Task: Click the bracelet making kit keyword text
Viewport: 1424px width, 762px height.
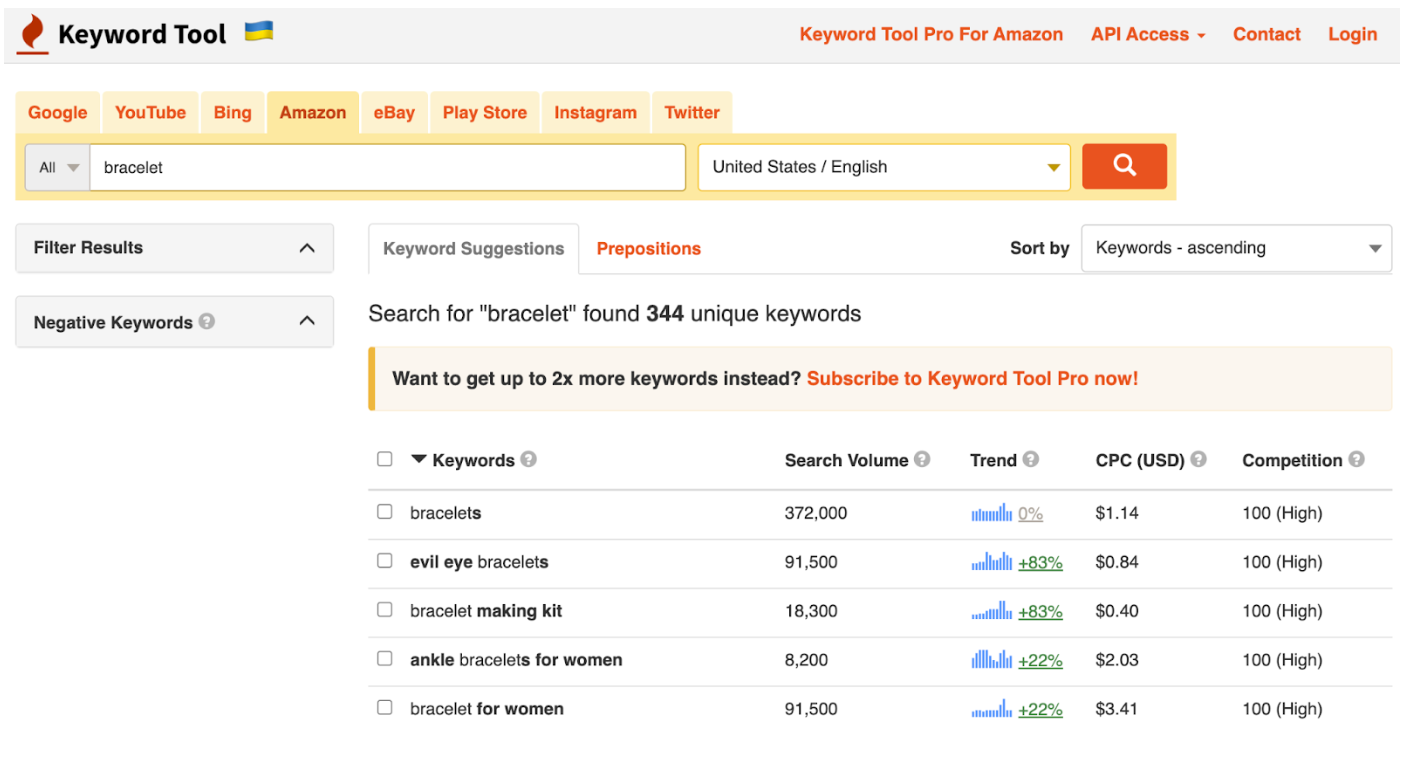Action: tap(486, 611)
